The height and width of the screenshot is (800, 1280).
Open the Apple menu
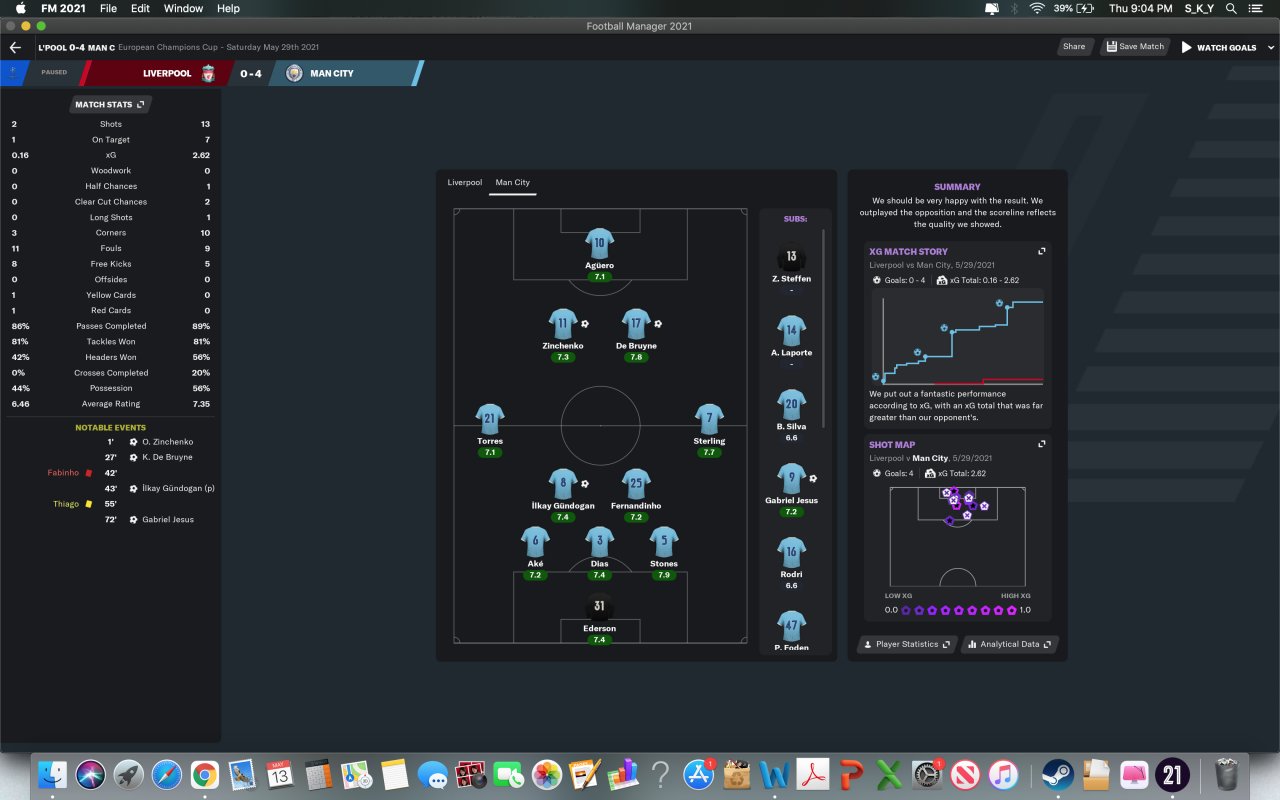pyautogui.click(x=19, y=8)
